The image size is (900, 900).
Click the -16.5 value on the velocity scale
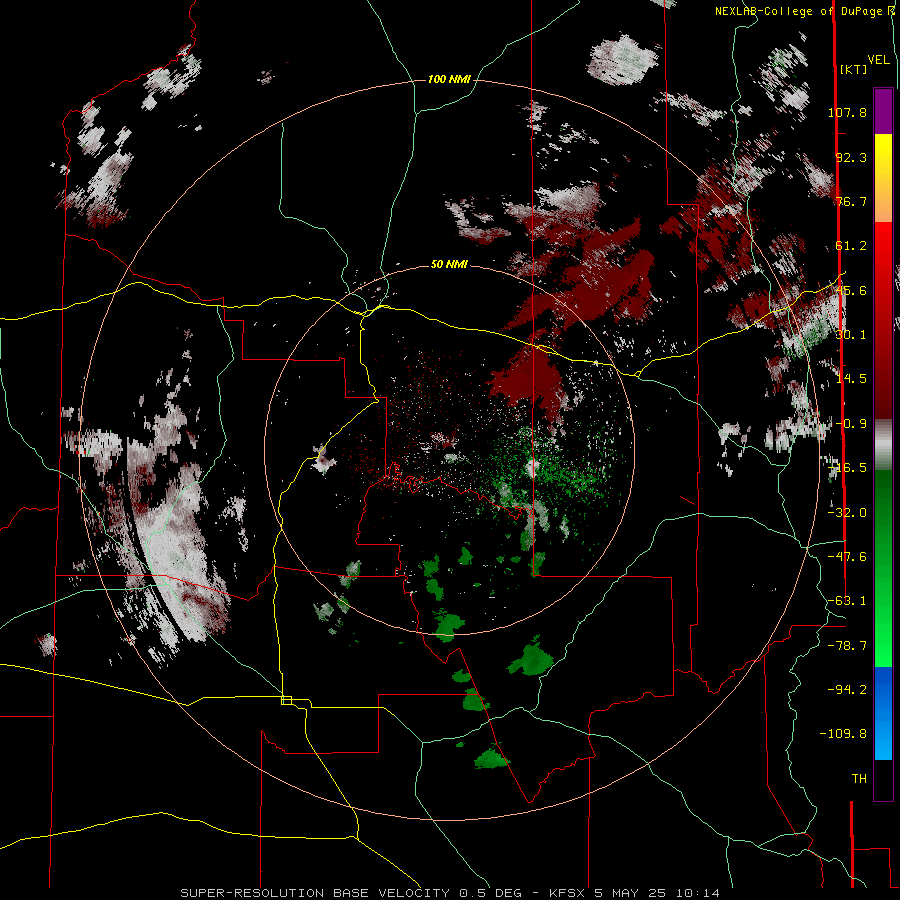click(x=847, y=468)
